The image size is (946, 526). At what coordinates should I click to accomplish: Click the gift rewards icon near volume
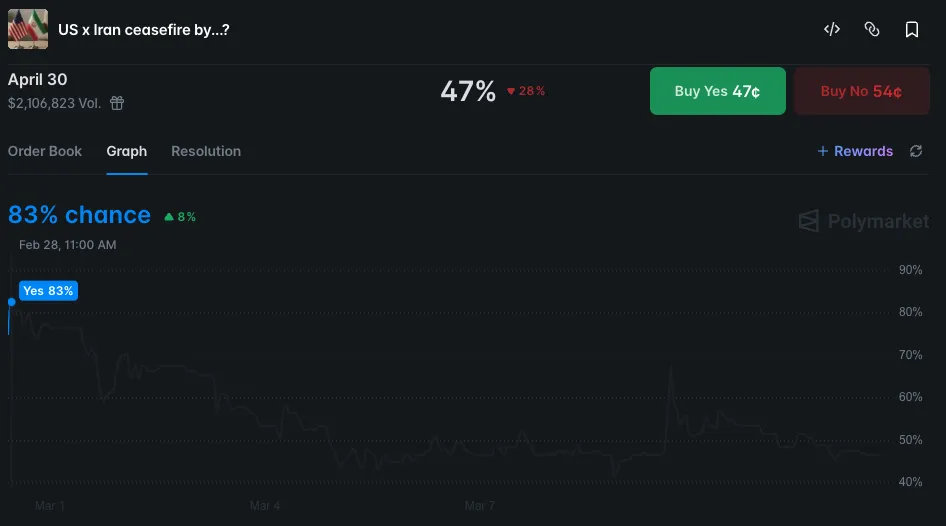[x=117, y=103]
